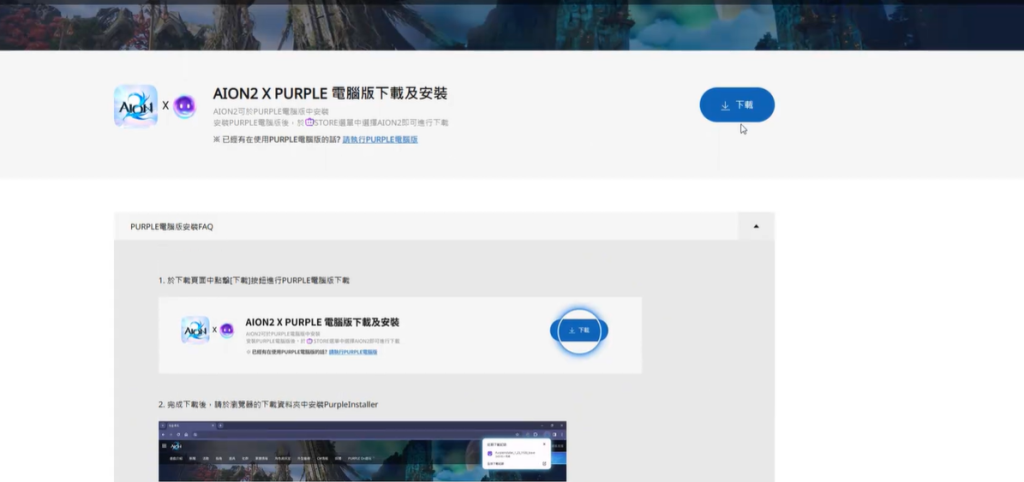Open the 請執行PURPLE電腦版 link
1024x482 pixels.
[x=380, y=140]
